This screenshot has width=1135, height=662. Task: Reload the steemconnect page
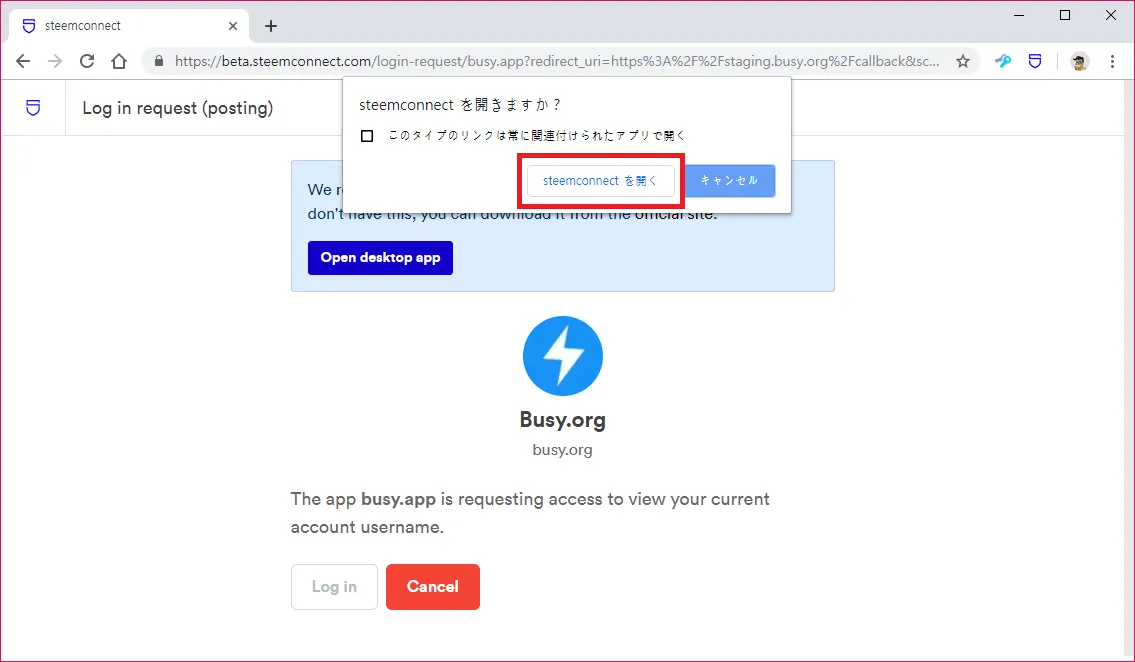[87, 61]
